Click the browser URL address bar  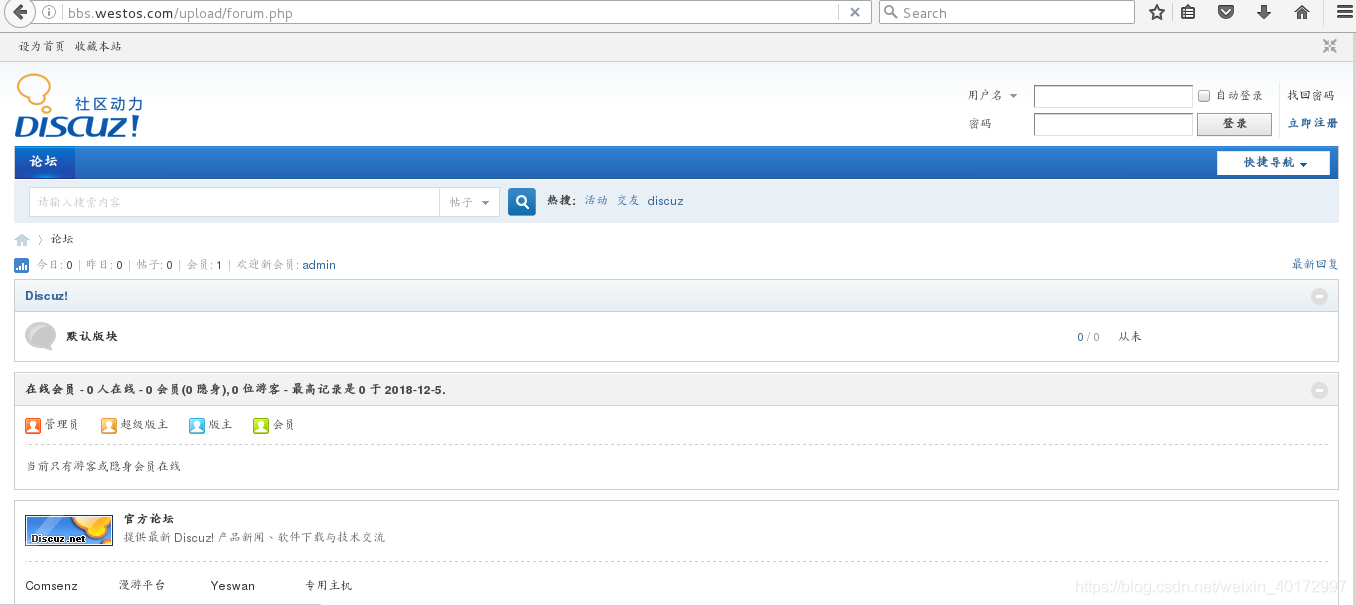(x=450, y=13)
